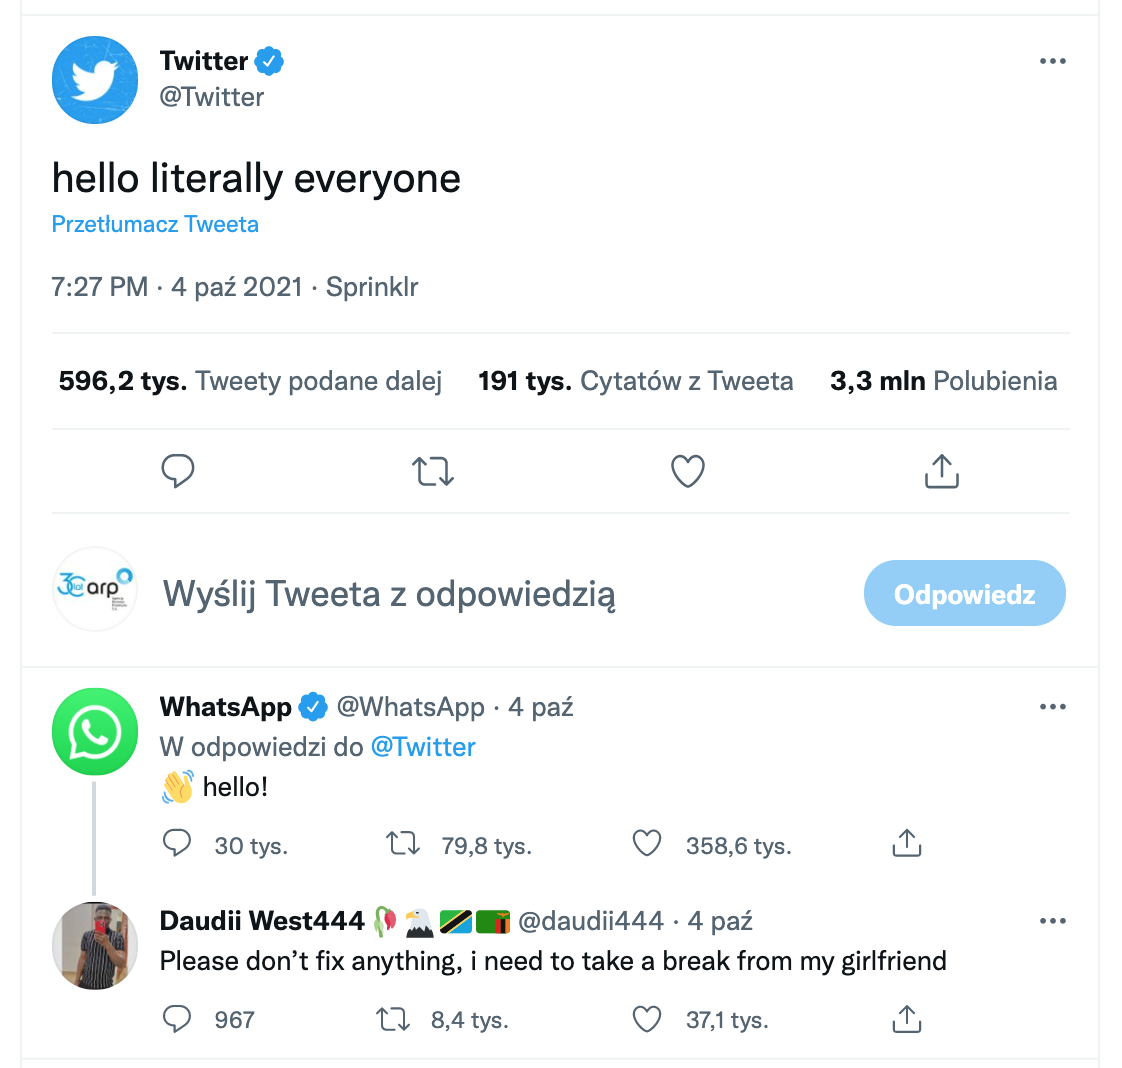Open more options for Daudii West444's reply
The image size is (1122, 1068).
pyautogui.click(x=1052, y=921)
